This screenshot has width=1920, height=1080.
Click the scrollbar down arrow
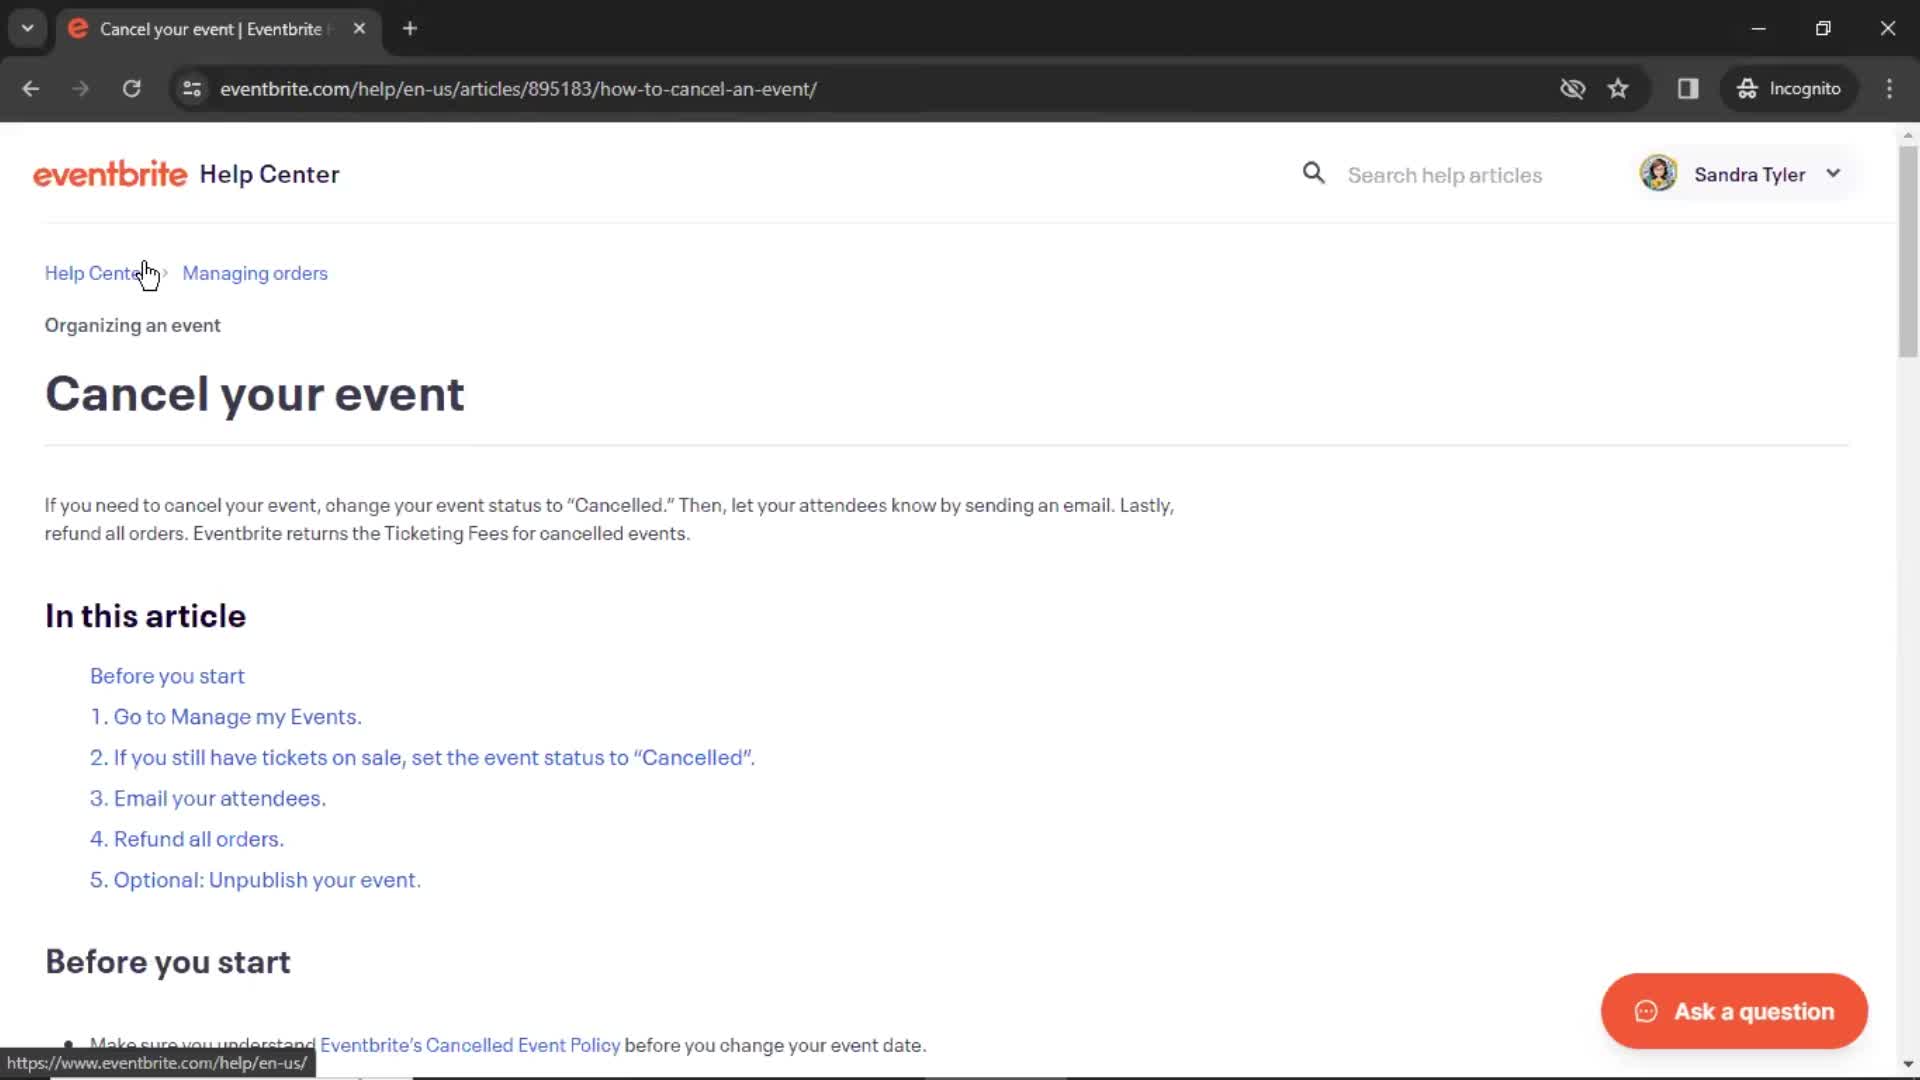pos(1908,1064)
